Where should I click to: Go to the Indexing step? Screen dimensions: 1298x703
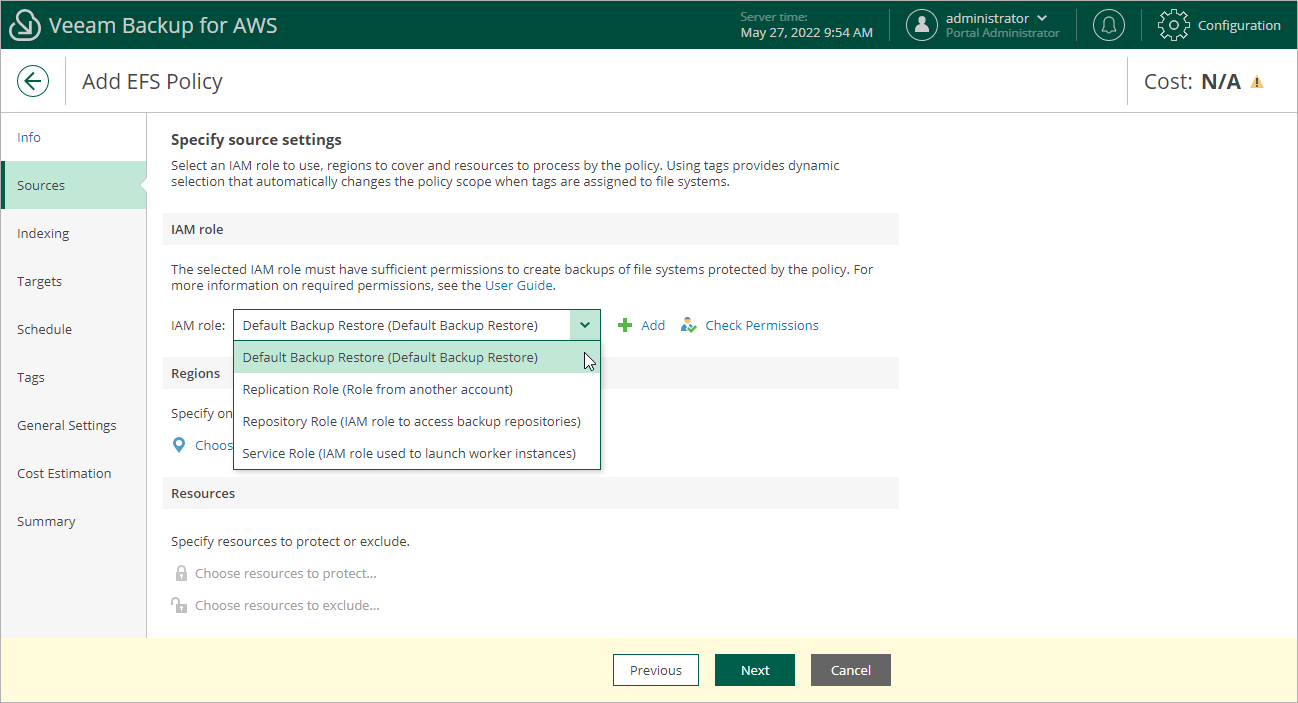(x=43, y=233)
